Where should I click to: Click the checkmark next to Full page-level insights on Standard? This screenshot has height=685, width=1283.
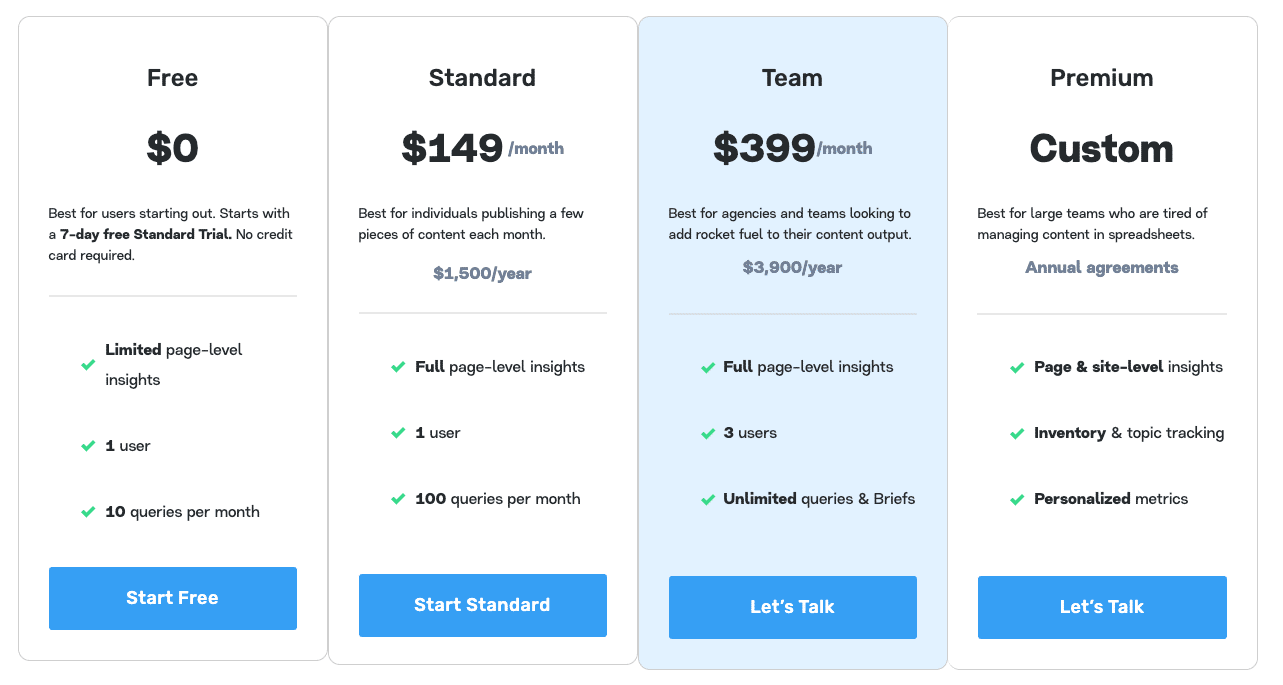pos(398,367)
